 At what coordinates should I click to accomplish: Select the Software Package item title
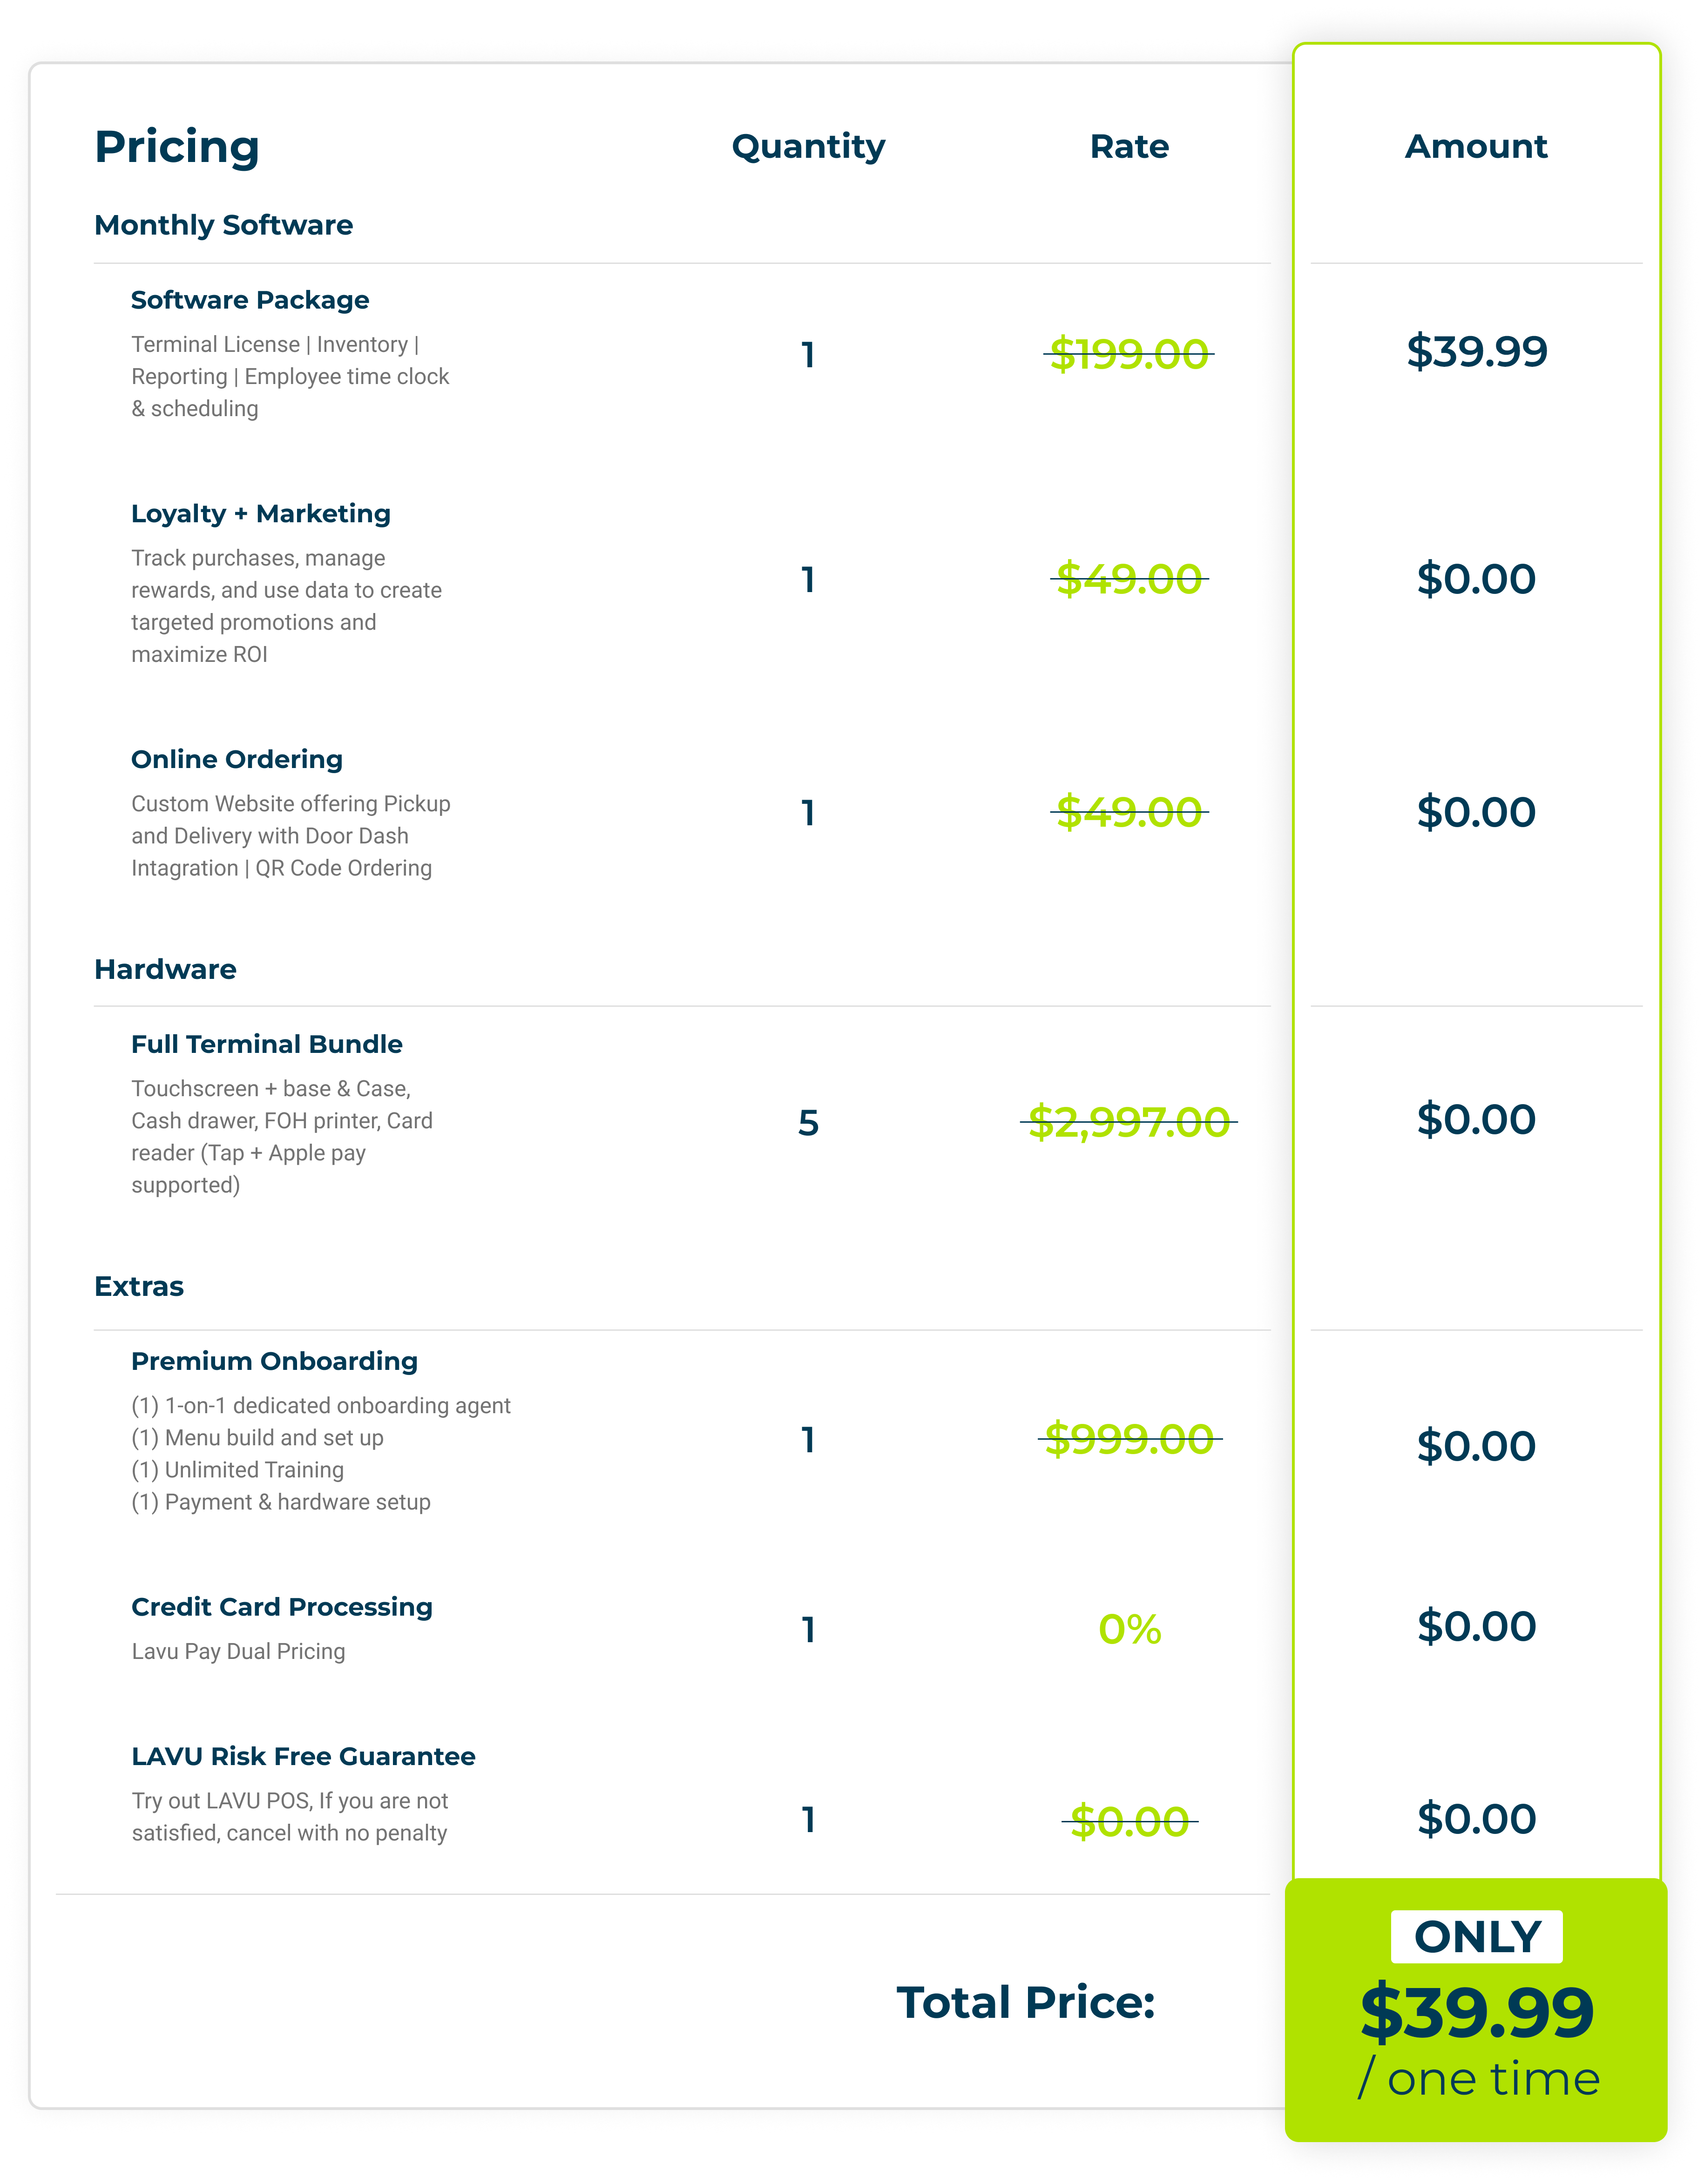250,300
